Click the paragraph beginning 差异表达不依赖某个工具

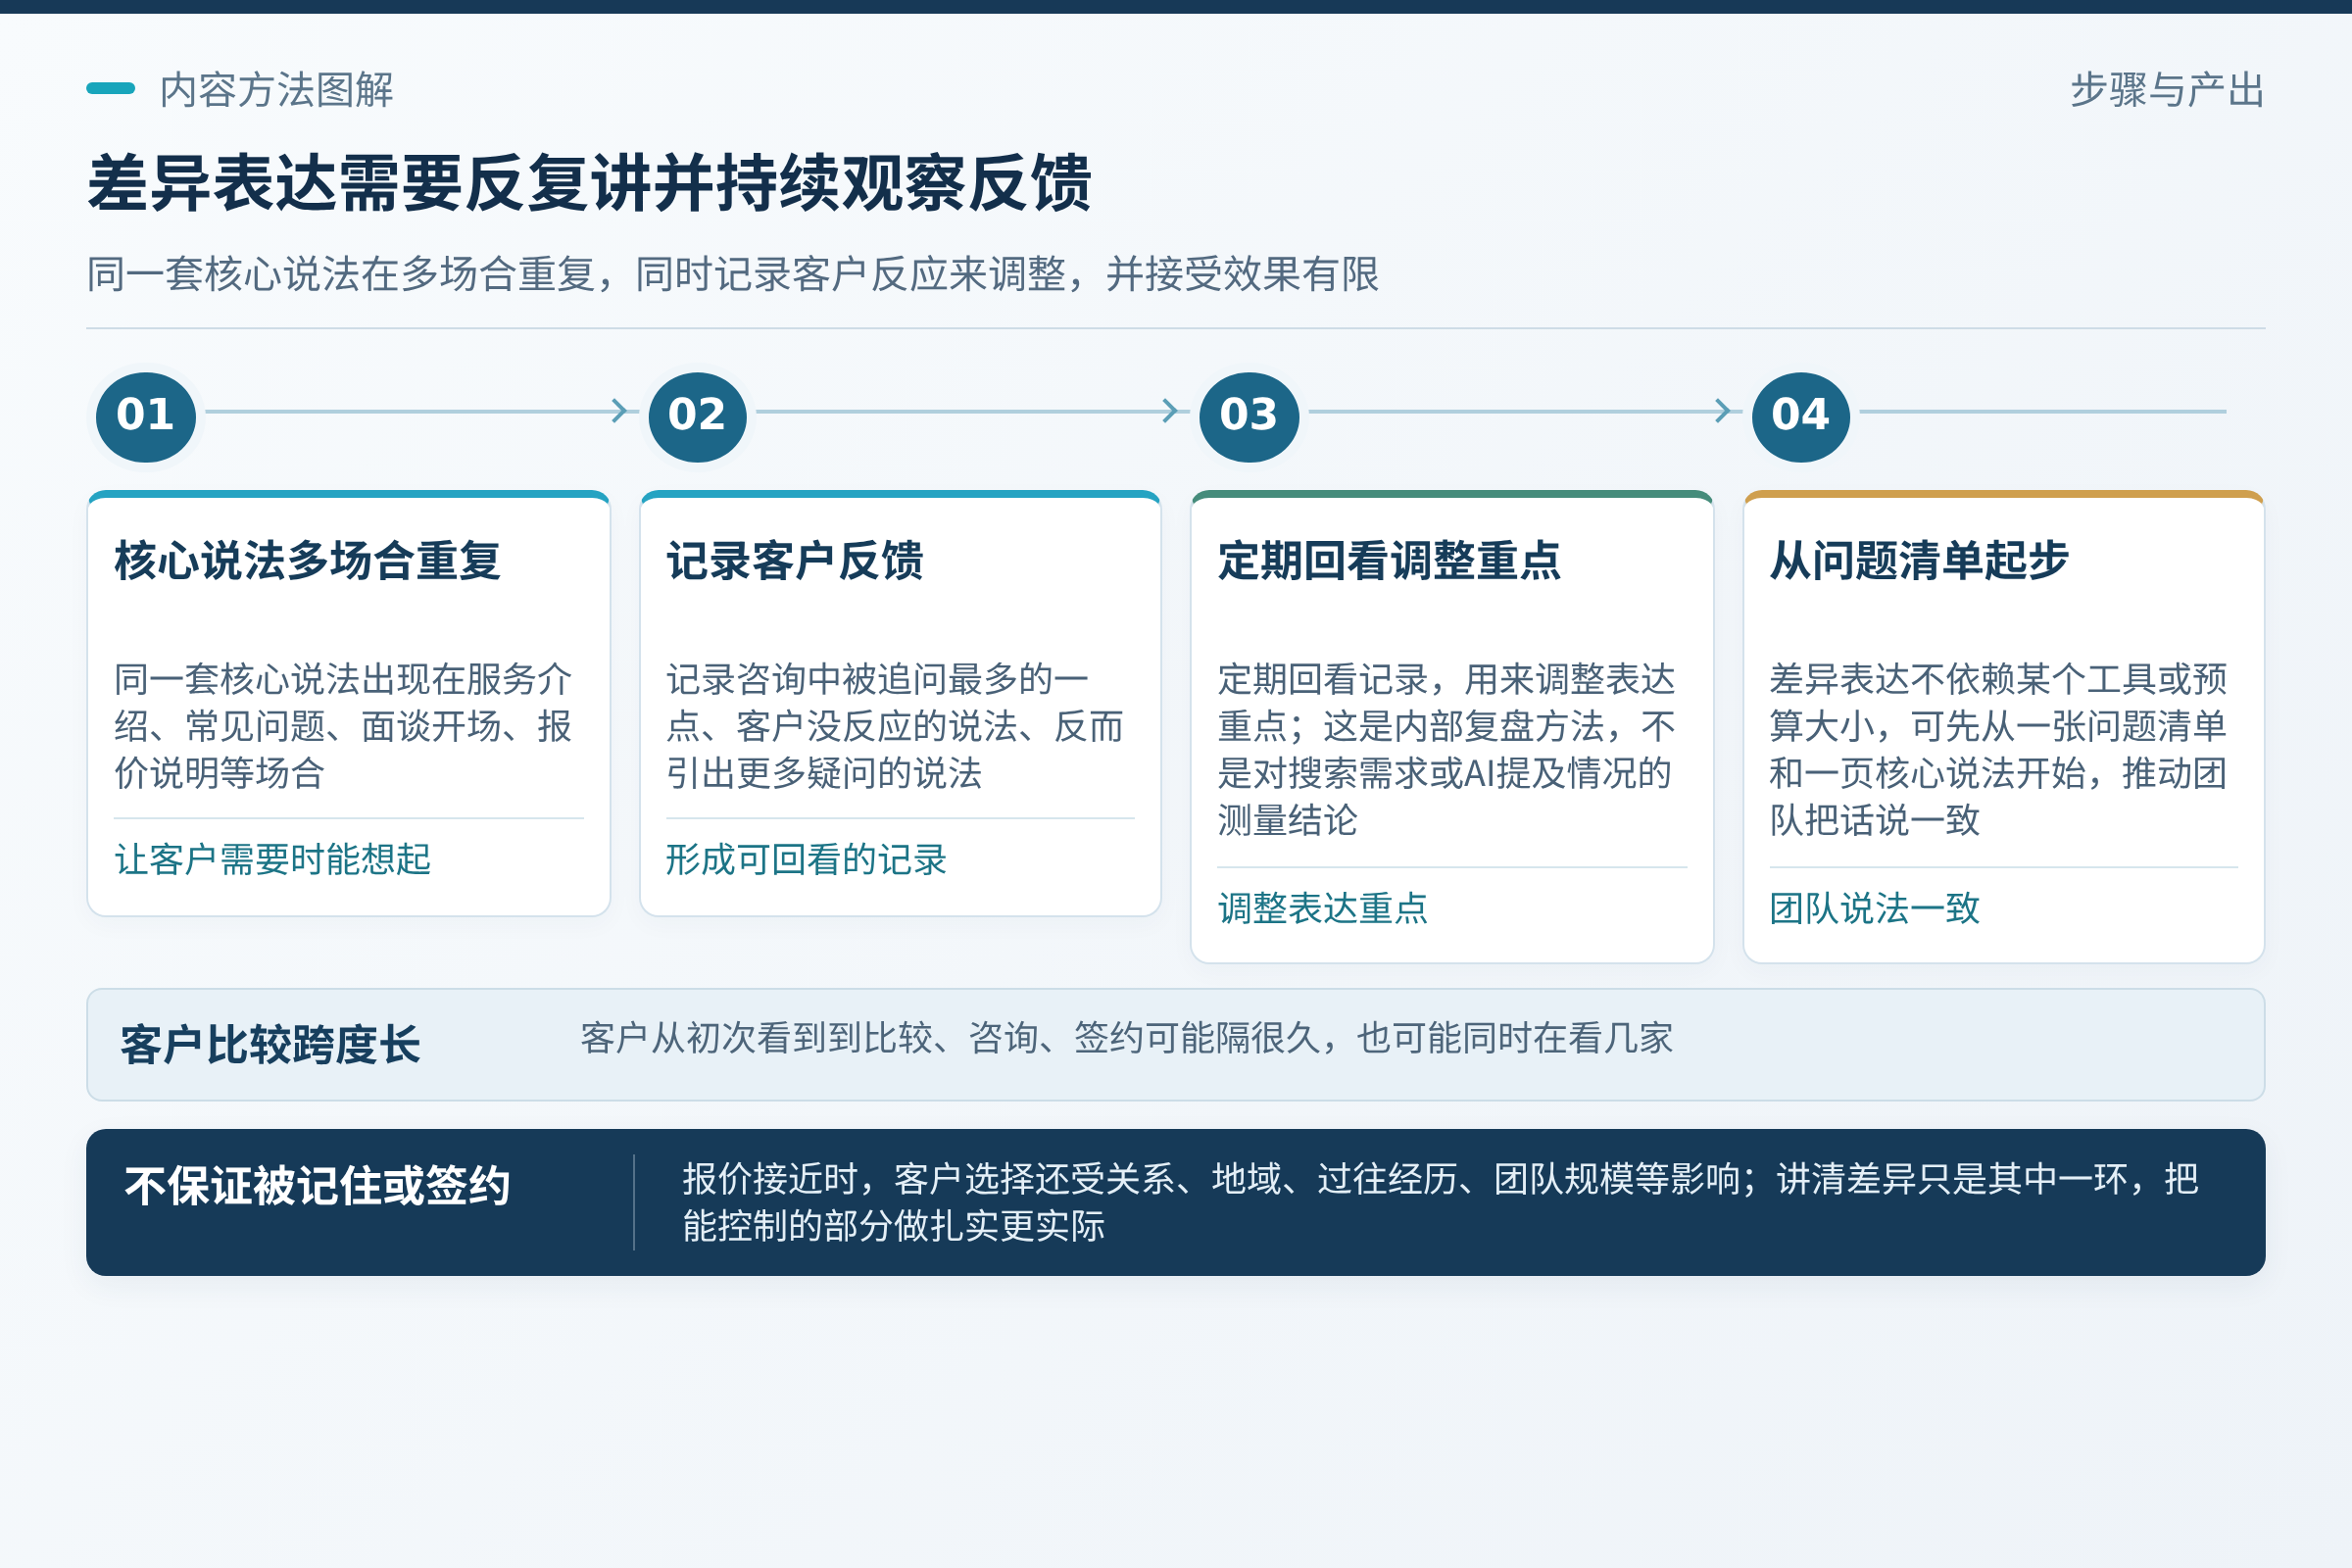pyautogui.click(x=1998, y=750)
